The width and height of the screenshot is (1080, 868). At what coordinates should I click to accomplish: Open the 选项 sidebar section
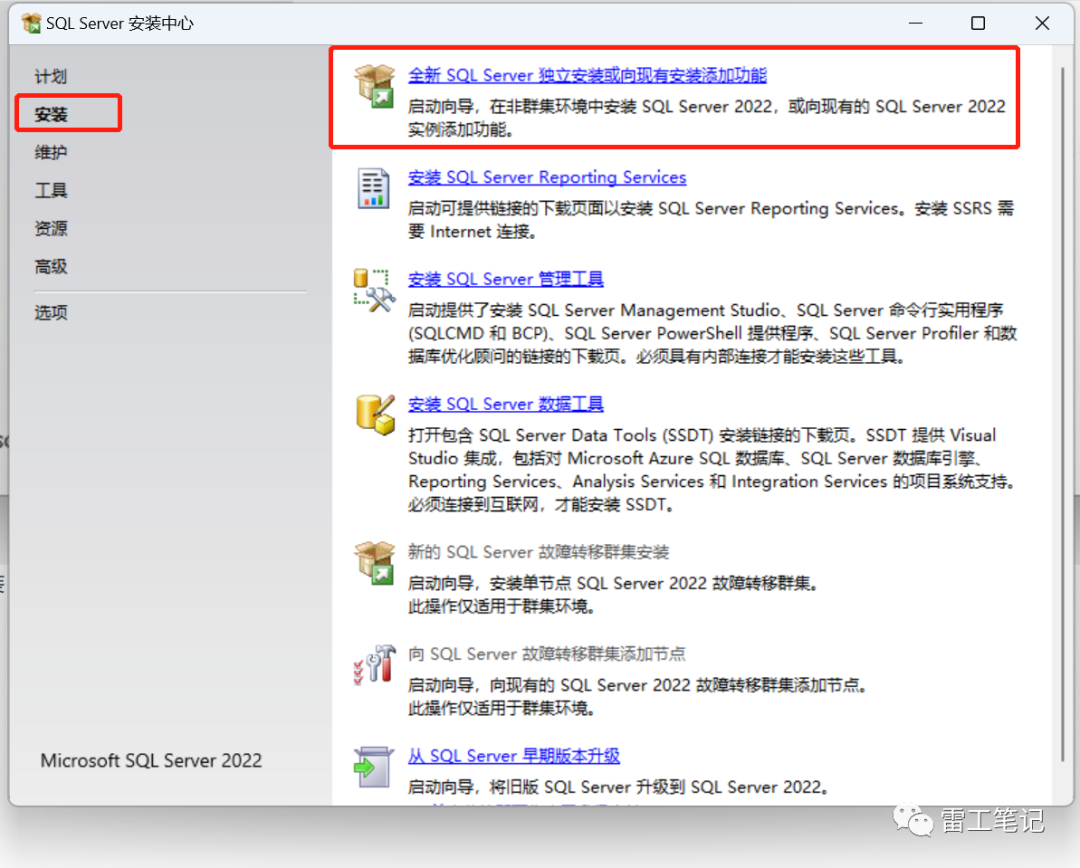pyautogui.click(x=51, y=313)
